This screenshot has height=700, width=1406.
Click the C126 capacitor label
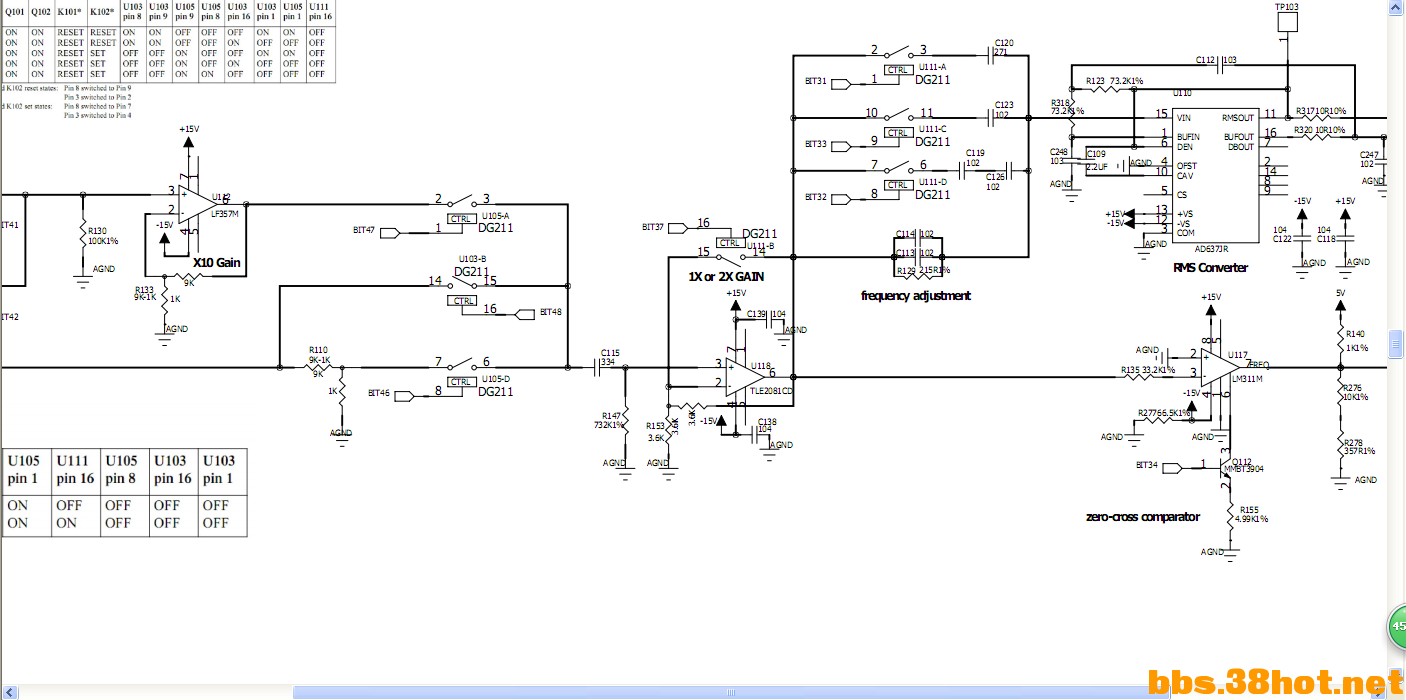(x=995, y=176)
